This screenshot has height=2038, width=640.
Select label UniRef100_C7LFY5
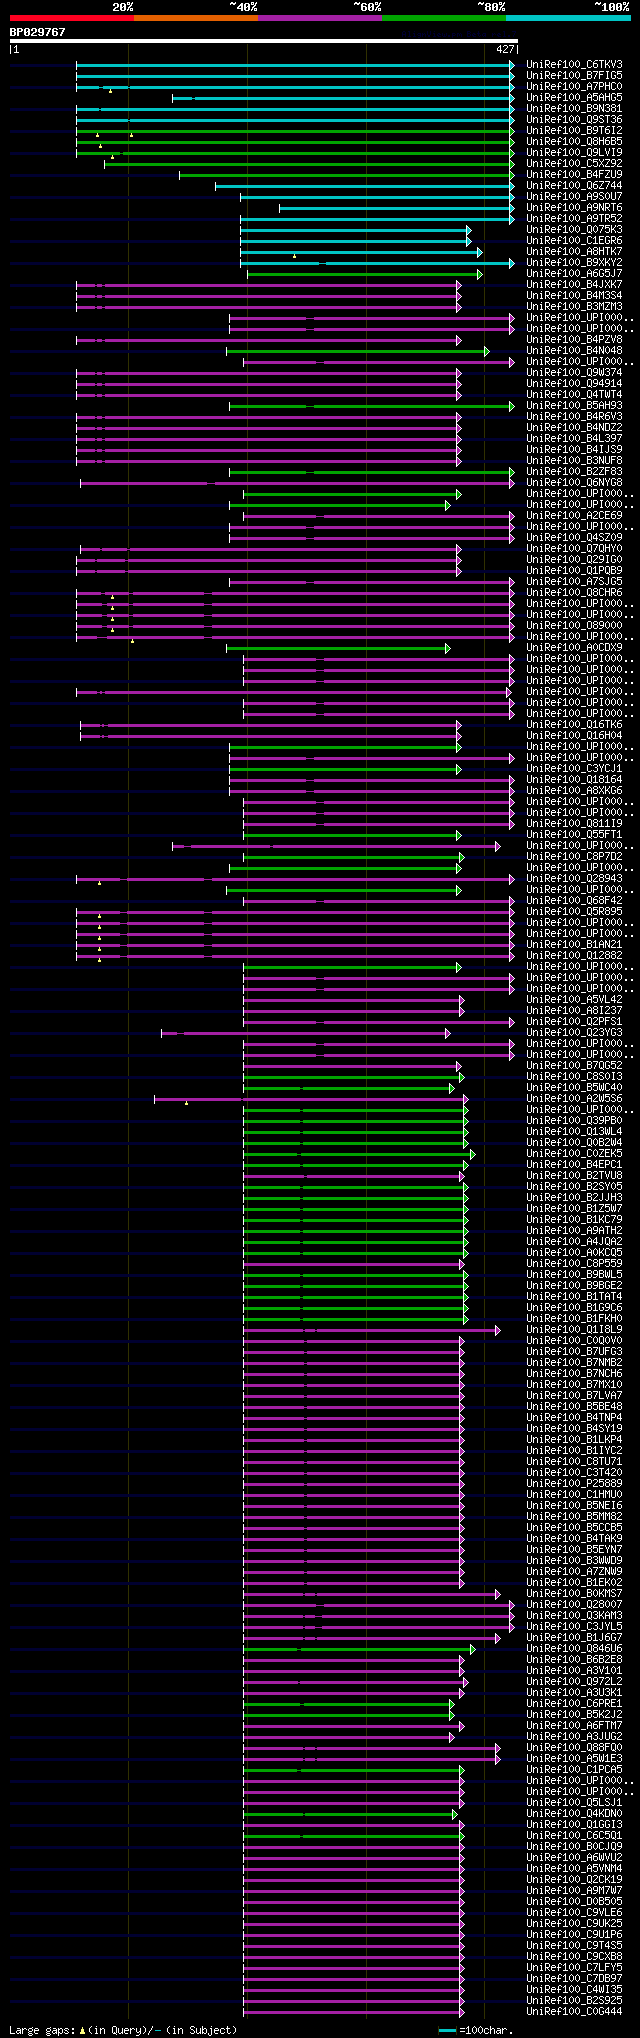[574, 1968]
